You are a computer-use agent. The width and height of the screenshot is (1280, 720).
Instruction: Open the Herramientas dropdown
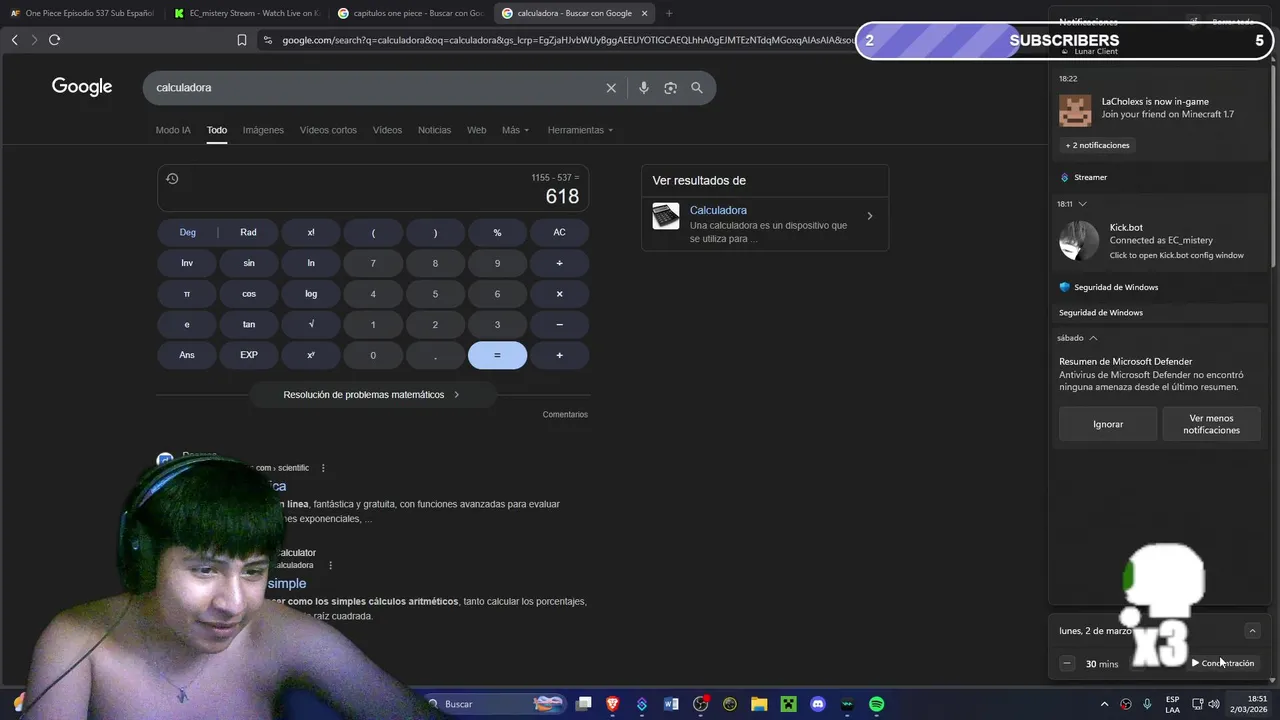(x=580, y=130)
